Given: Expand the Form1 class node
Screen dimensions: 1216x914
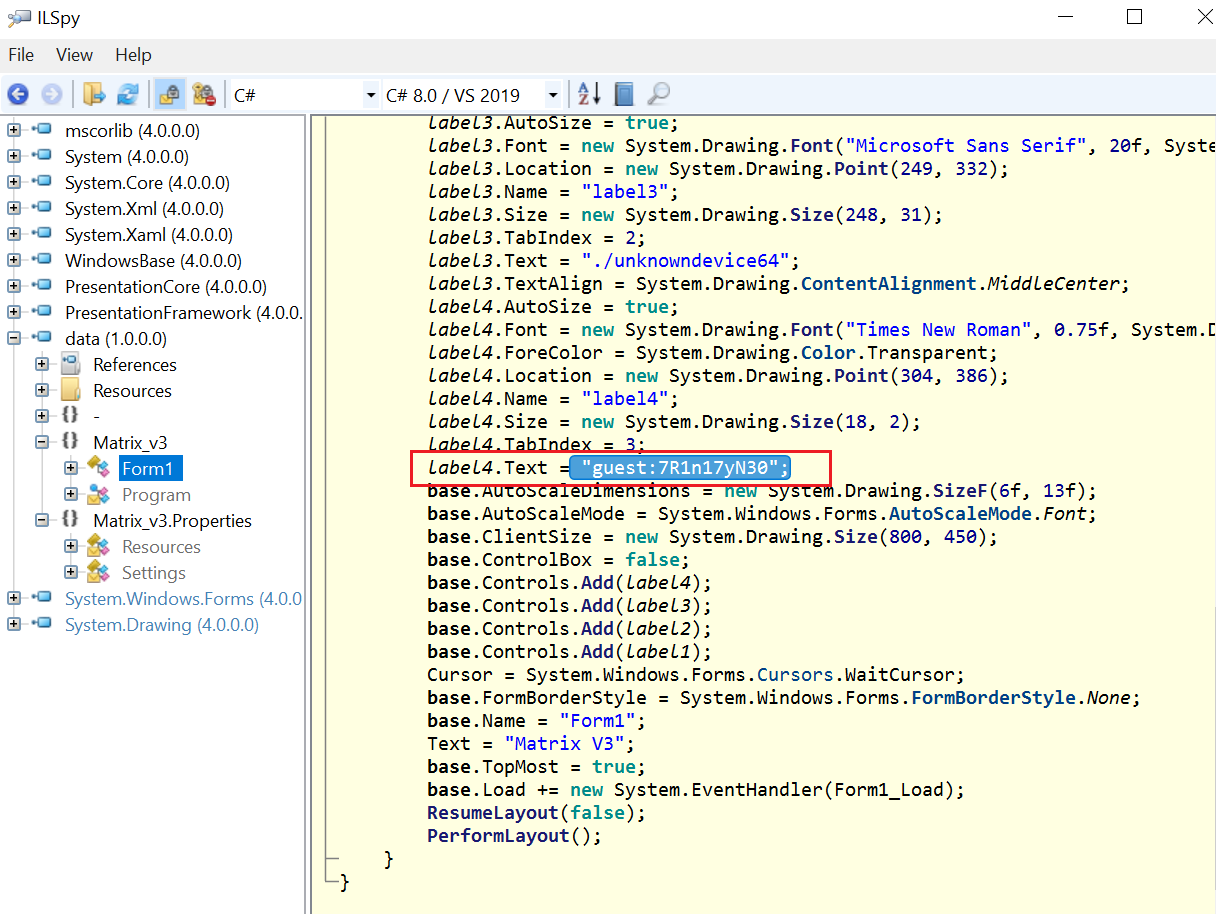Looking at the screenshot, I should click(71, 468).
